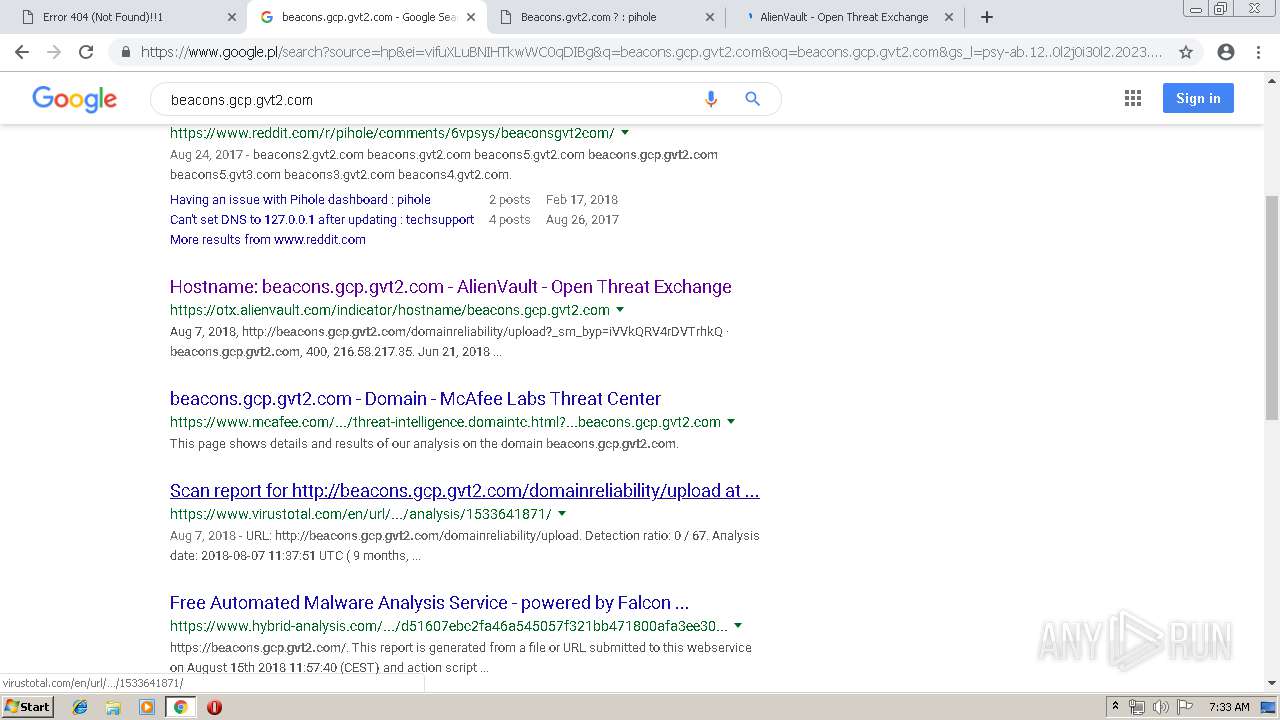Expand the reddit.com result dropdown arrow
Screen dimensions: 1280x720
pos(625,132)
